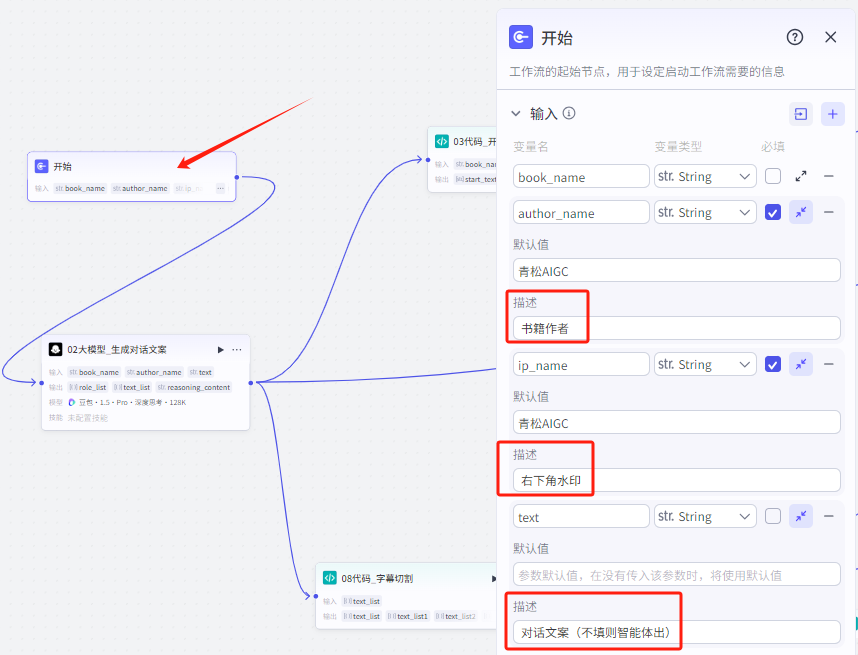Click the info icon next to 输入

coord(568,114)
